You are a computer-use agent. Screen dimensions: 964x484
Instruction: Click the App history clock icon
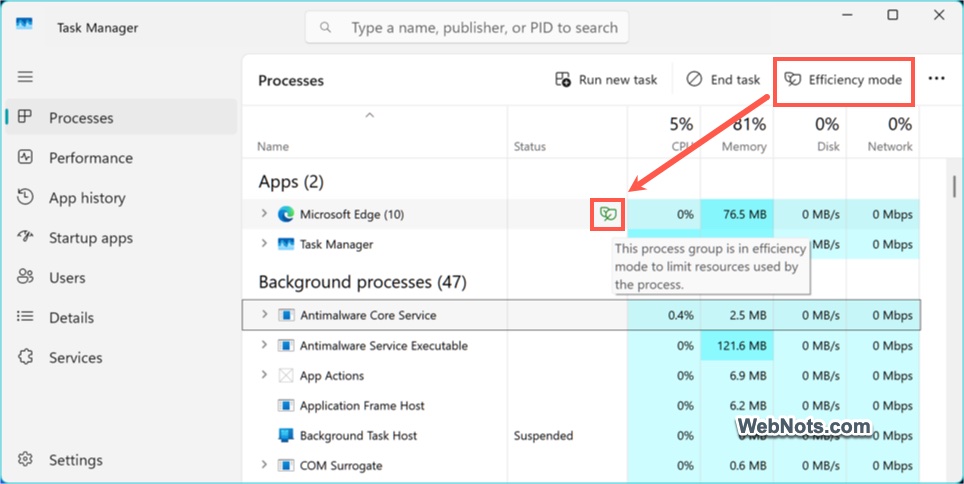click(x=25, y=197)
